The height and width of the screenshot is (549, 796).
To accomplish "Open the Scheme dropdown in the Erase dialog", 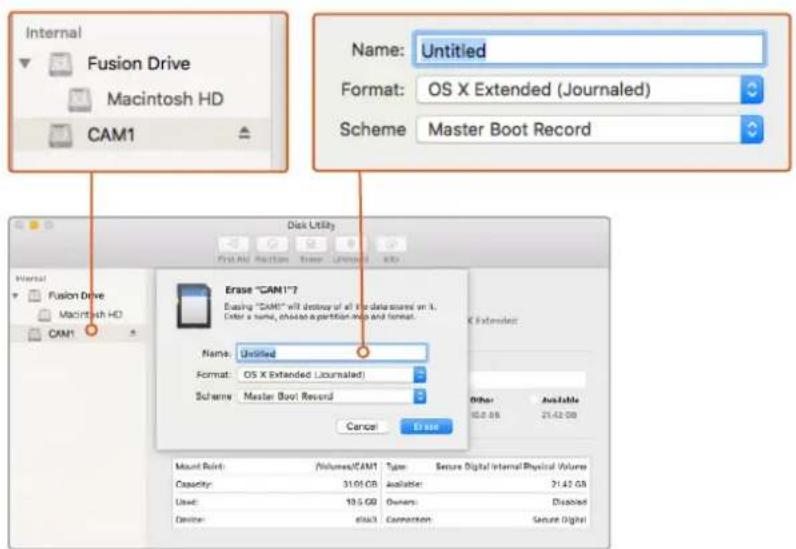I will pos(332,396).
